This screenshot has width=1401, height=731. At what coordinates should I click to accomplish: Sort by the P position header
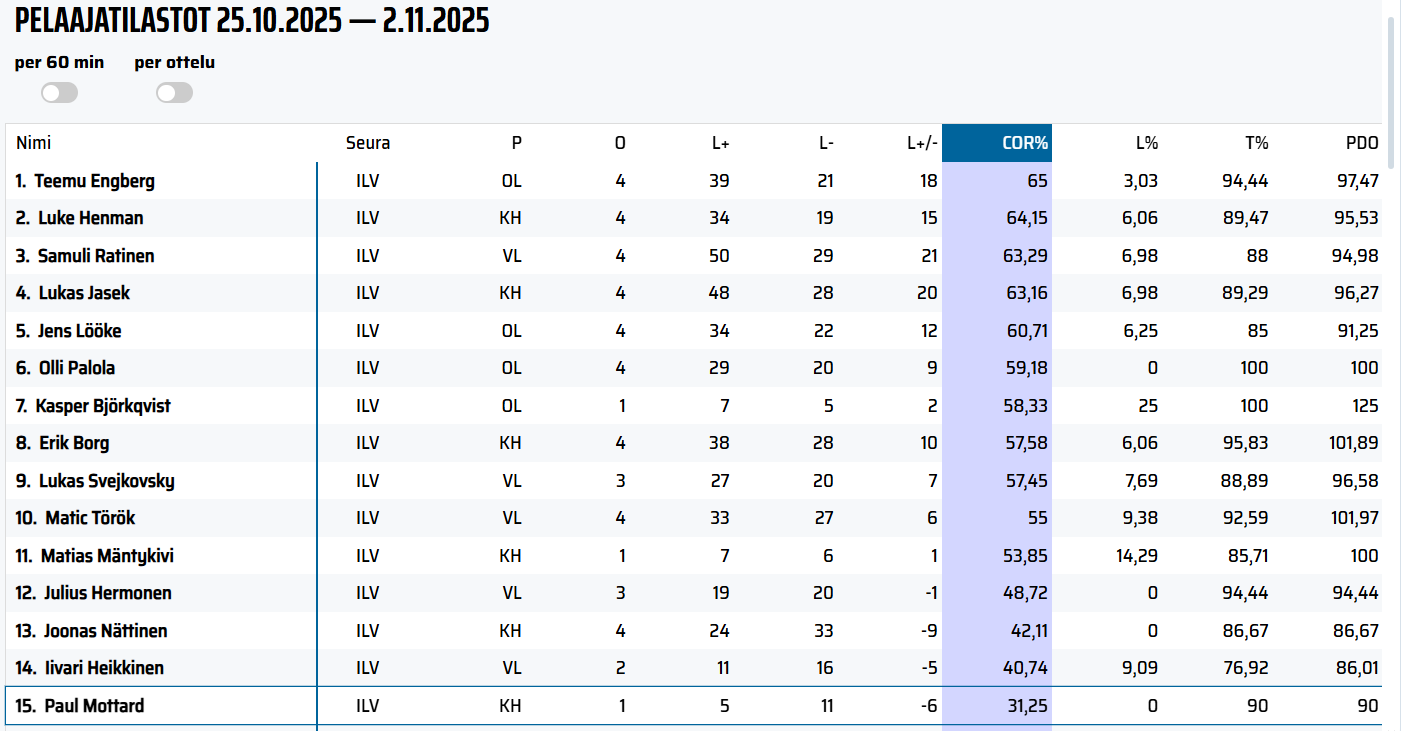(x=516, y=143)
